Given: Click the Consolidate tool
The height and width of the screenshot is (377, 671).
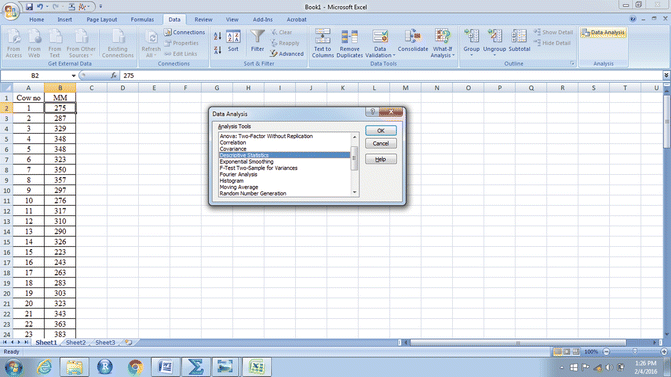Looking at the screenshot, I should point(413,41).
